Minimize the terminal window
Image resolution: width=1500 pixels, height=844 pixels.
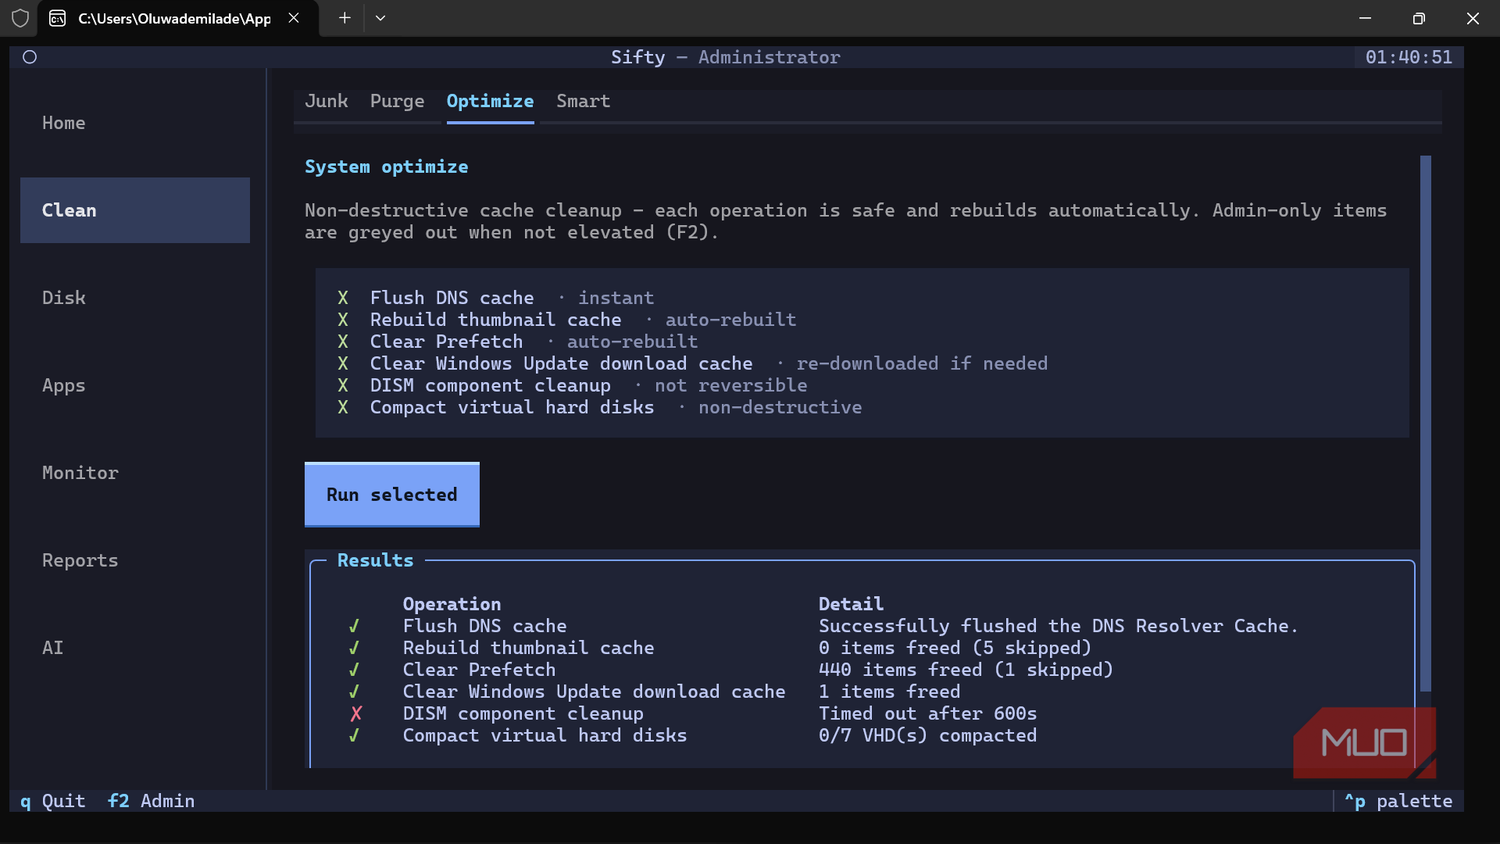point(1365,18)
